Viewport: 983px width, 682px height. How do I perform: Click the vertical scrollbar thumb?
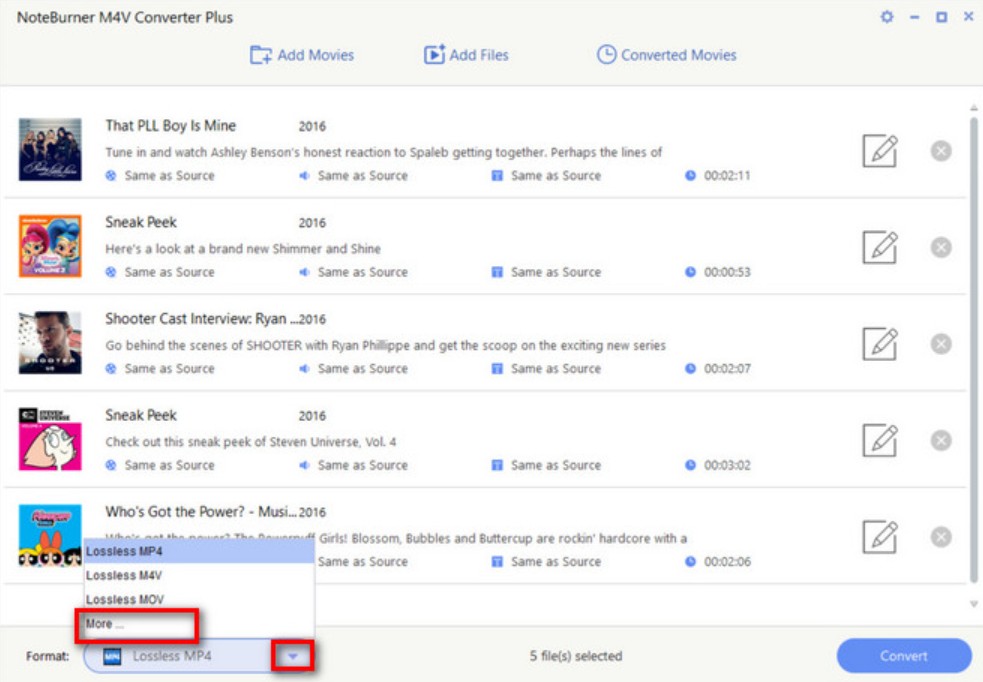pyautogui.click(x=974, y=351)
